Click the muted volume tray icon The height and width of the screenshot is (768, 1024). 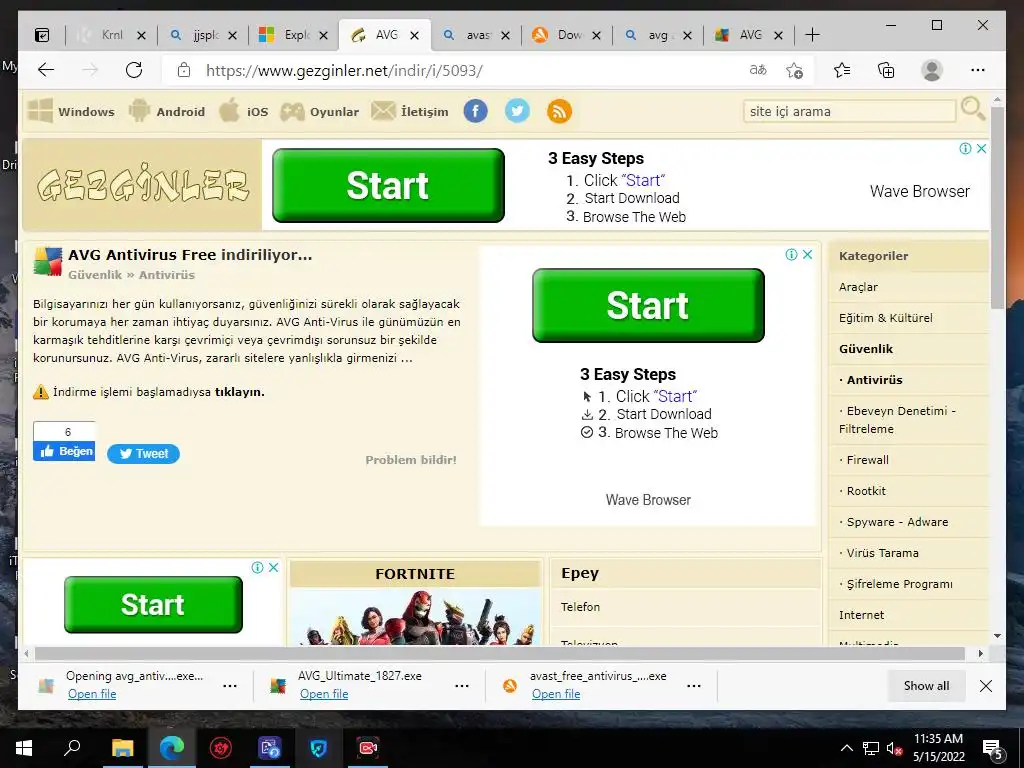pos(895,749)
